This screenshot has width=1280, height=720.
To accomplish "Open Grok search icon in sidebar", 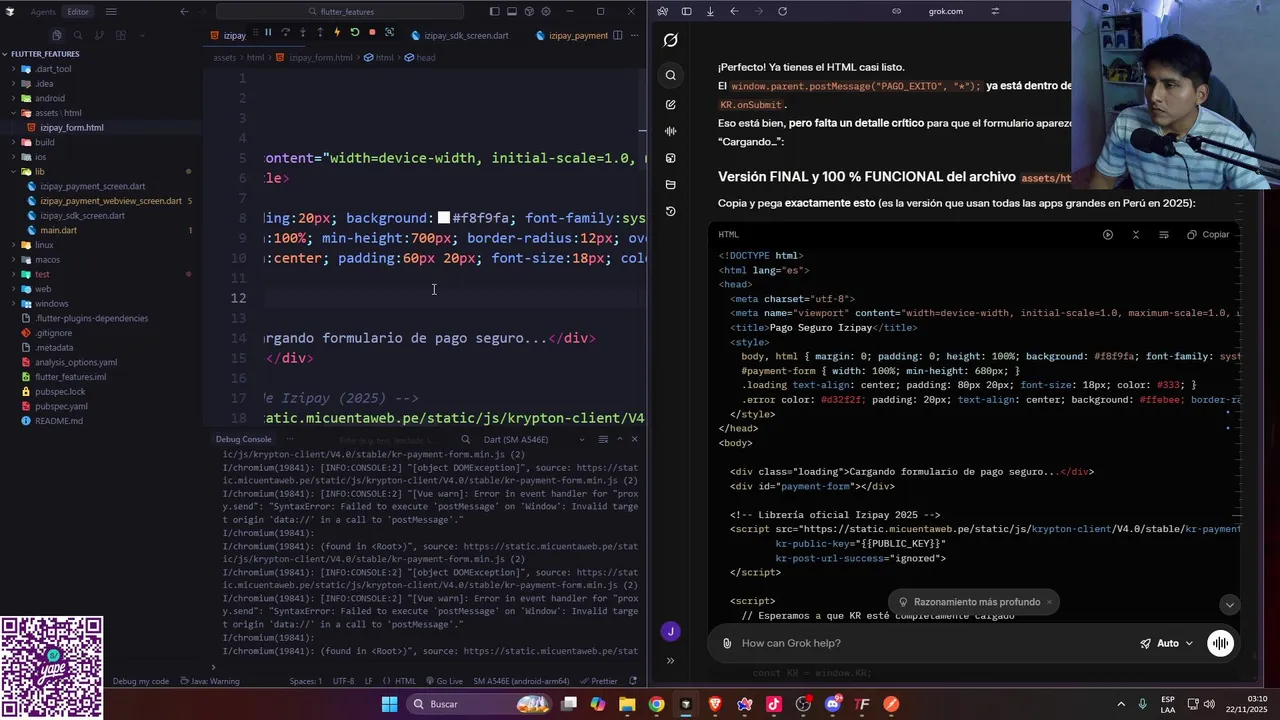I will pos(671,75).
